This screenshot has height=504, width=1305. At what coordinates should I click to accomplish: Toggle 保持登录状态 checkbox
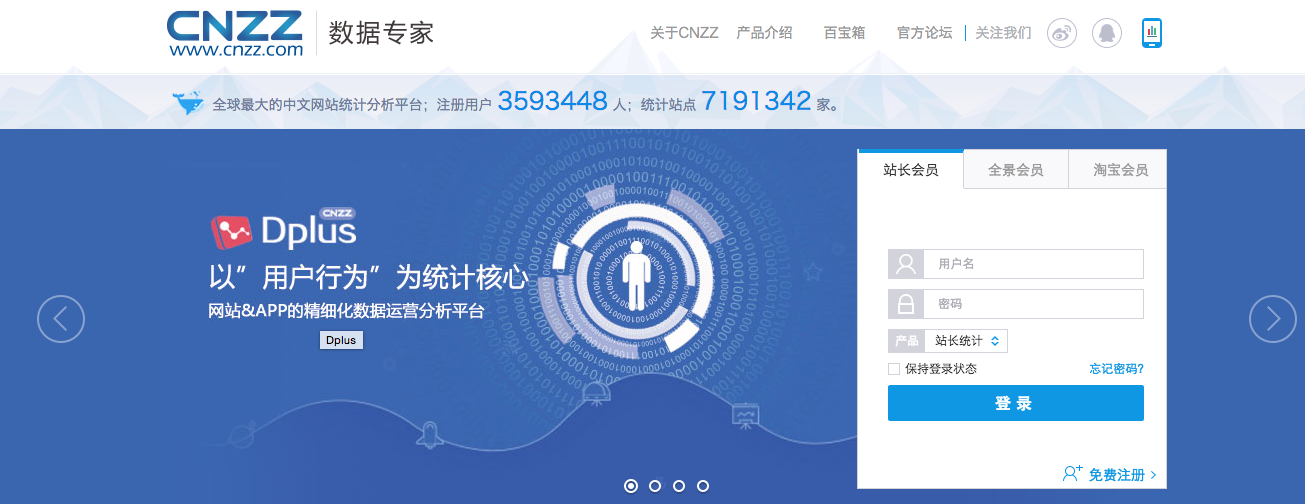click(894, 369)
